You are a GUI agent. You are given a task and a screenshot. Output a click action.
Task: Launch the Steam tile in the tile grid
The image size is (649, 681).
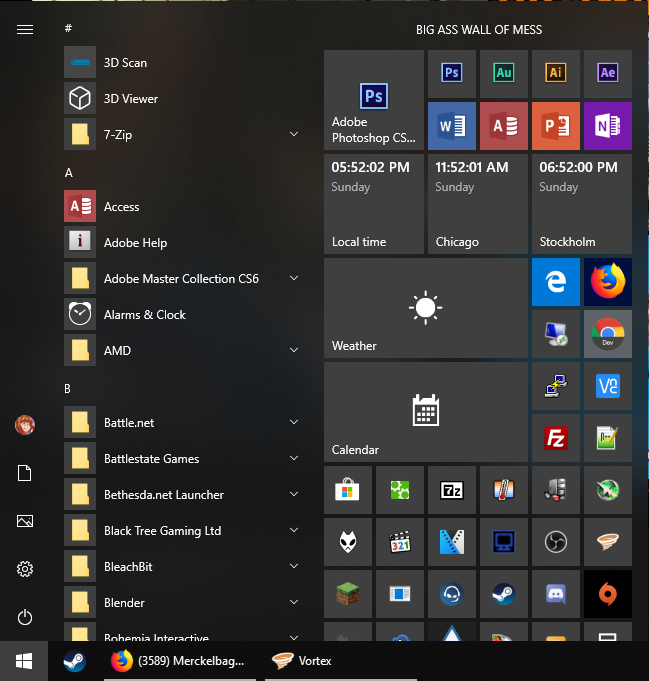[x=504, y=594]
